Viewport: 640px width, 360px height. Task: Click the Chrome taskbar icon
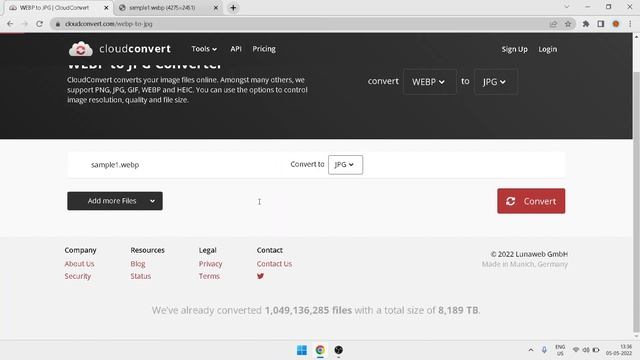(x=320, y=350)
